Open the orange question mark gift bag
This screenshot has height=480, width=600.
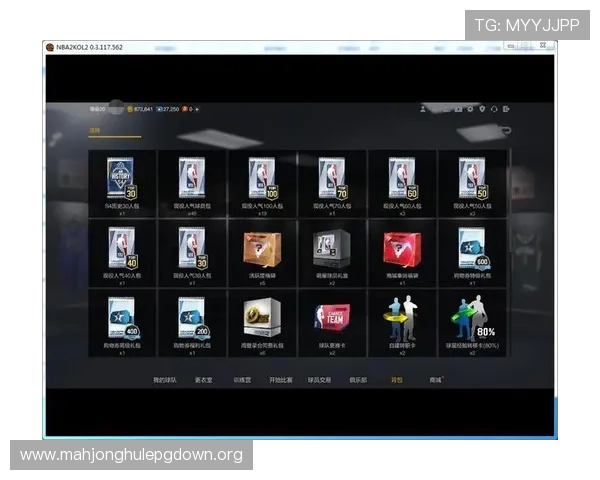pyautogui.click(x=262, y=247)
